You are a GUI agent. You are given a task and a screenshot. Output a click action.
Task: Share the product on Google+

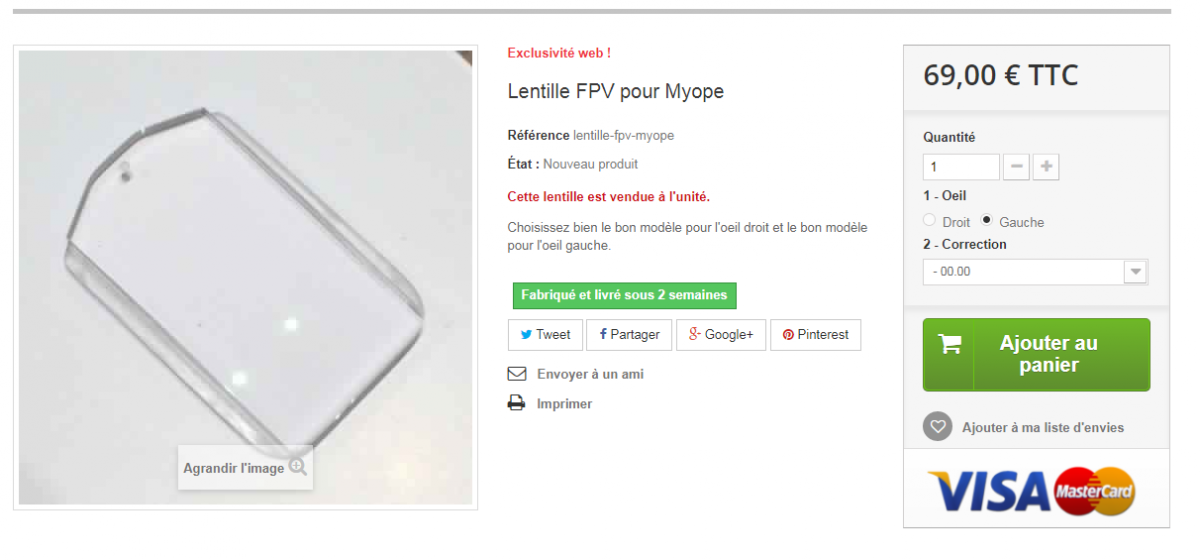click(x=721, y=335)
